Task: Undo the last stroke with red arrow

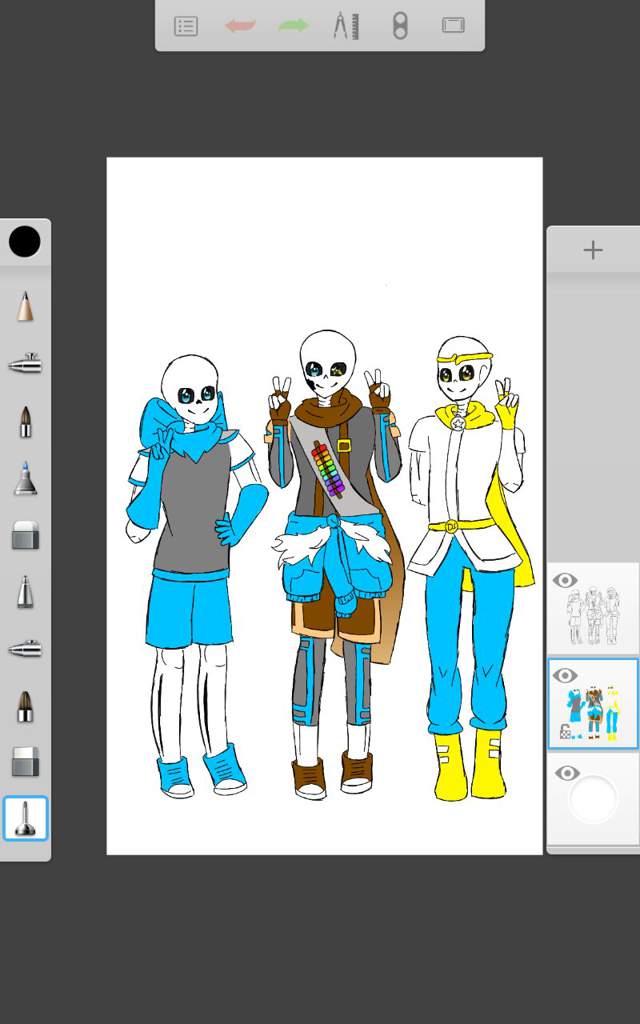Action: (240, 25)
